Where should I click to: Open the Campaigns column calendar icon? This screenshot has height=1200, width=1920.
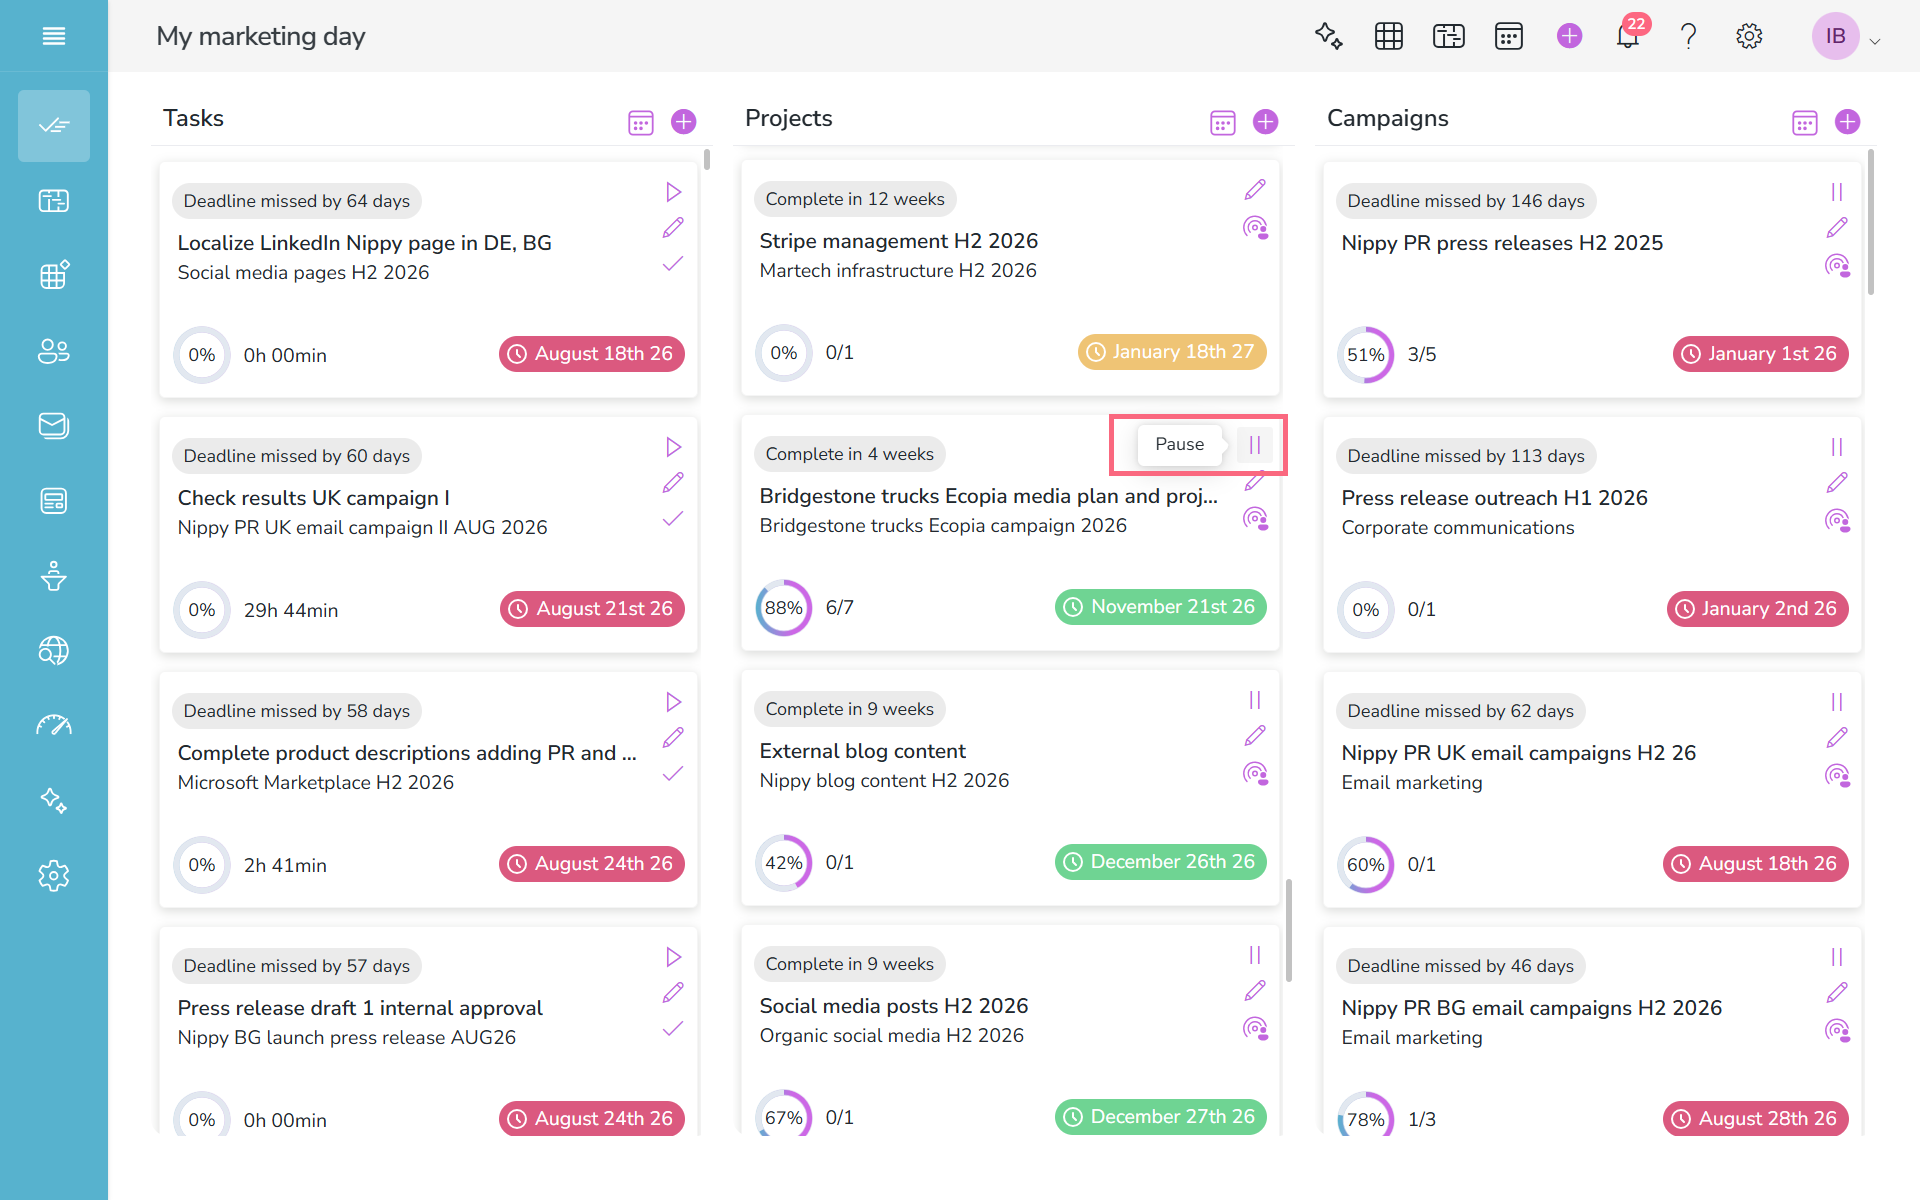pos(1805,122)
